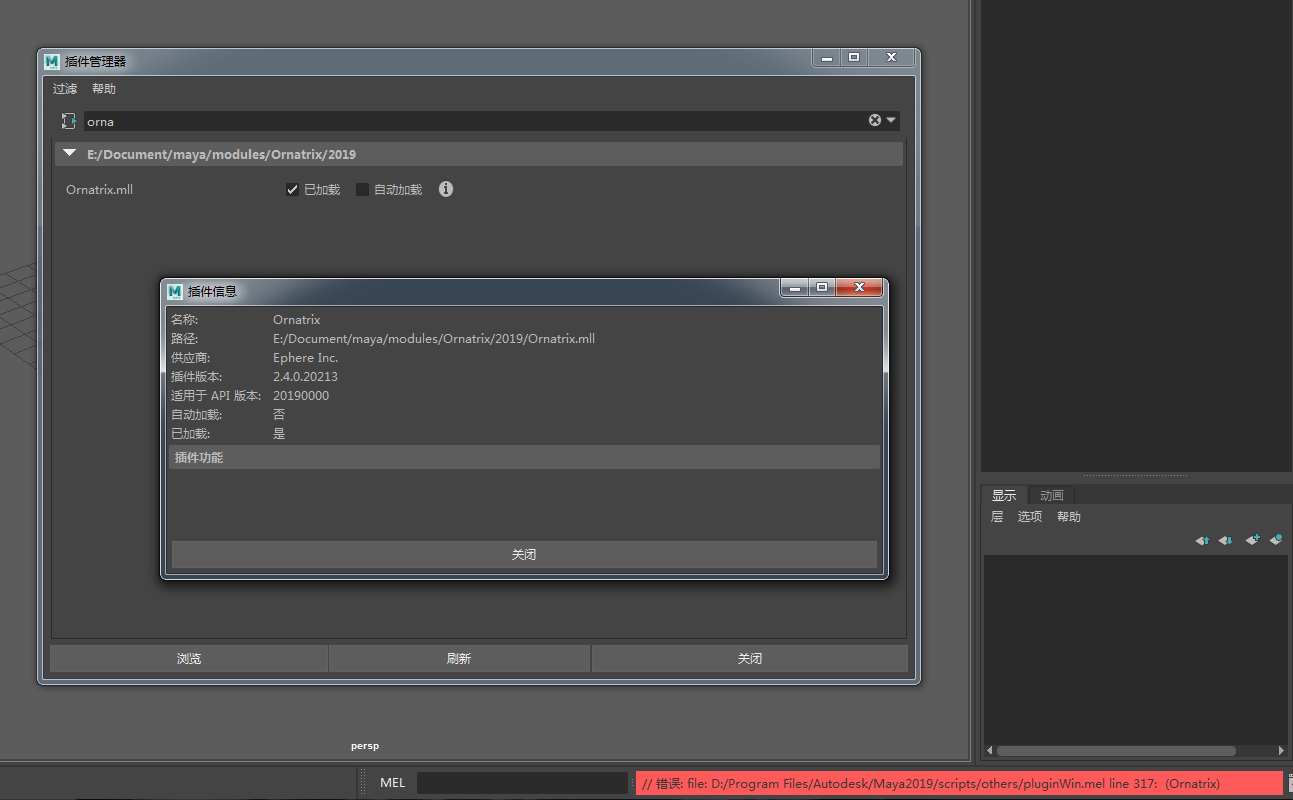This screenshot has height=800, width=1293.
Task: Click the MEL command input field
Action: point(521,783)
